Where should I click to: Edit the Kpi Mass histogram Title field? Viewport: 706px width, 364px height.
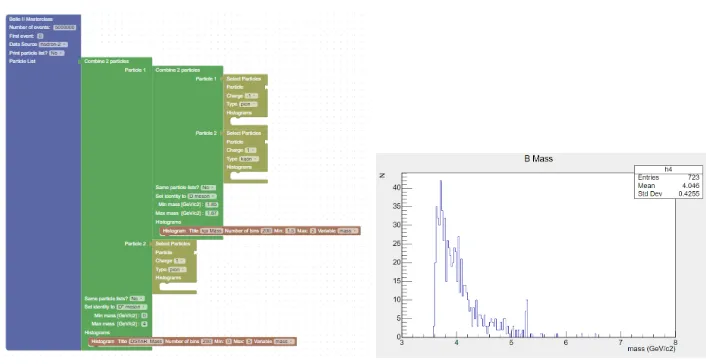[x=211, y=231]
